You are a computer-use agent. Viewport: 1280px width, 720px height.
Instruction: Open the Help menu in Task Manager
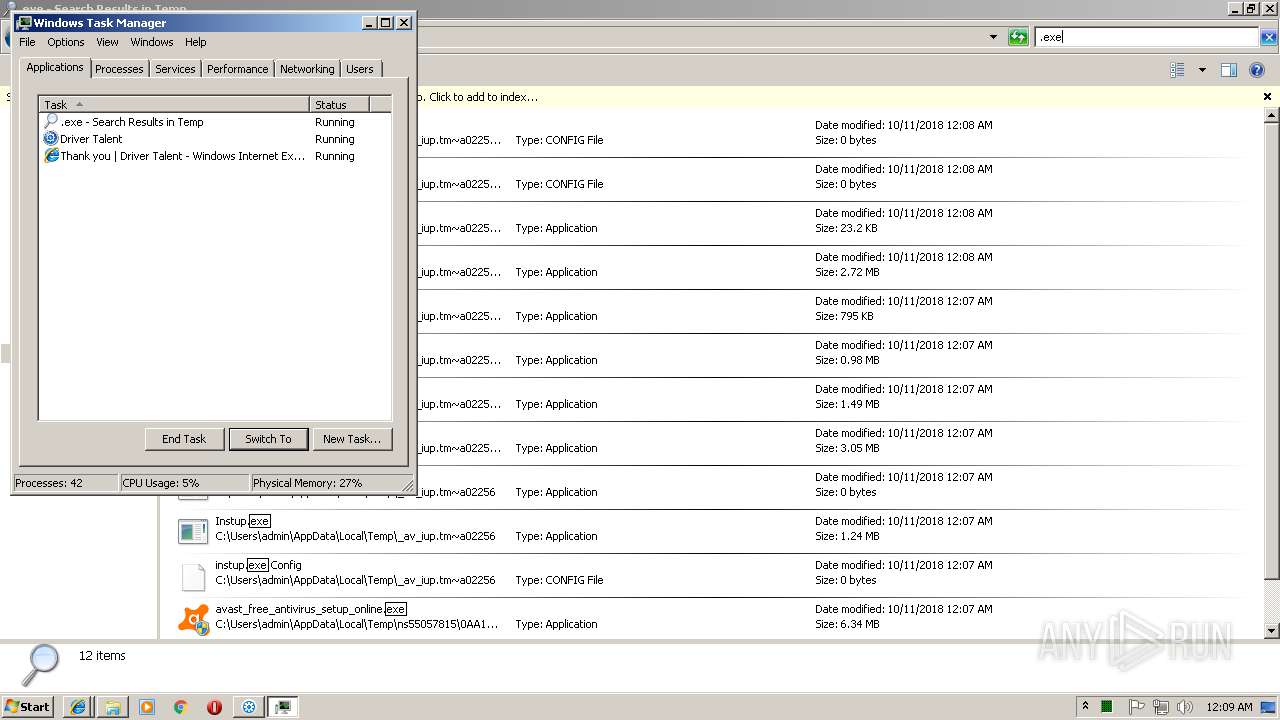click(x=196, y=42)
